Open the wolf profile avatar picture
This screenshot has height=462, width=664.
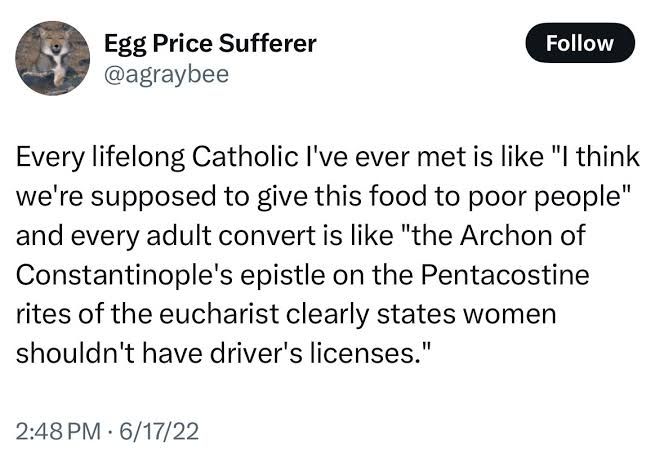click(x=53, y=57)
